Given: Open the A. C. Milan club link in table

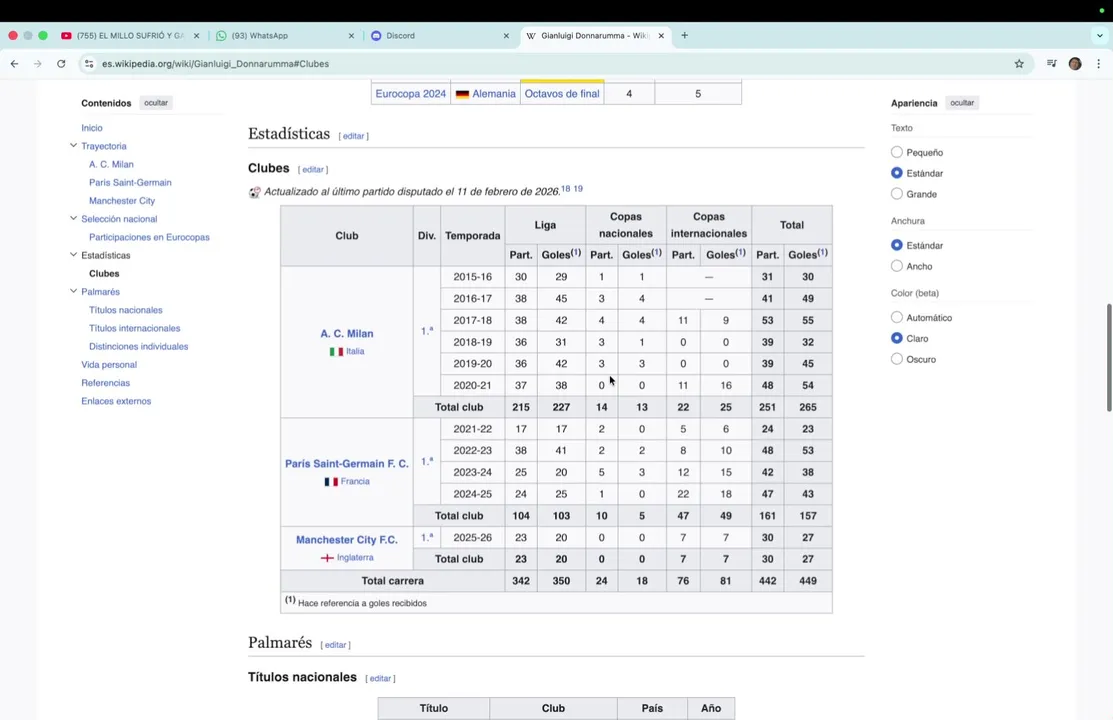Looking at the screenshot, I should click(x=346, y=334).
